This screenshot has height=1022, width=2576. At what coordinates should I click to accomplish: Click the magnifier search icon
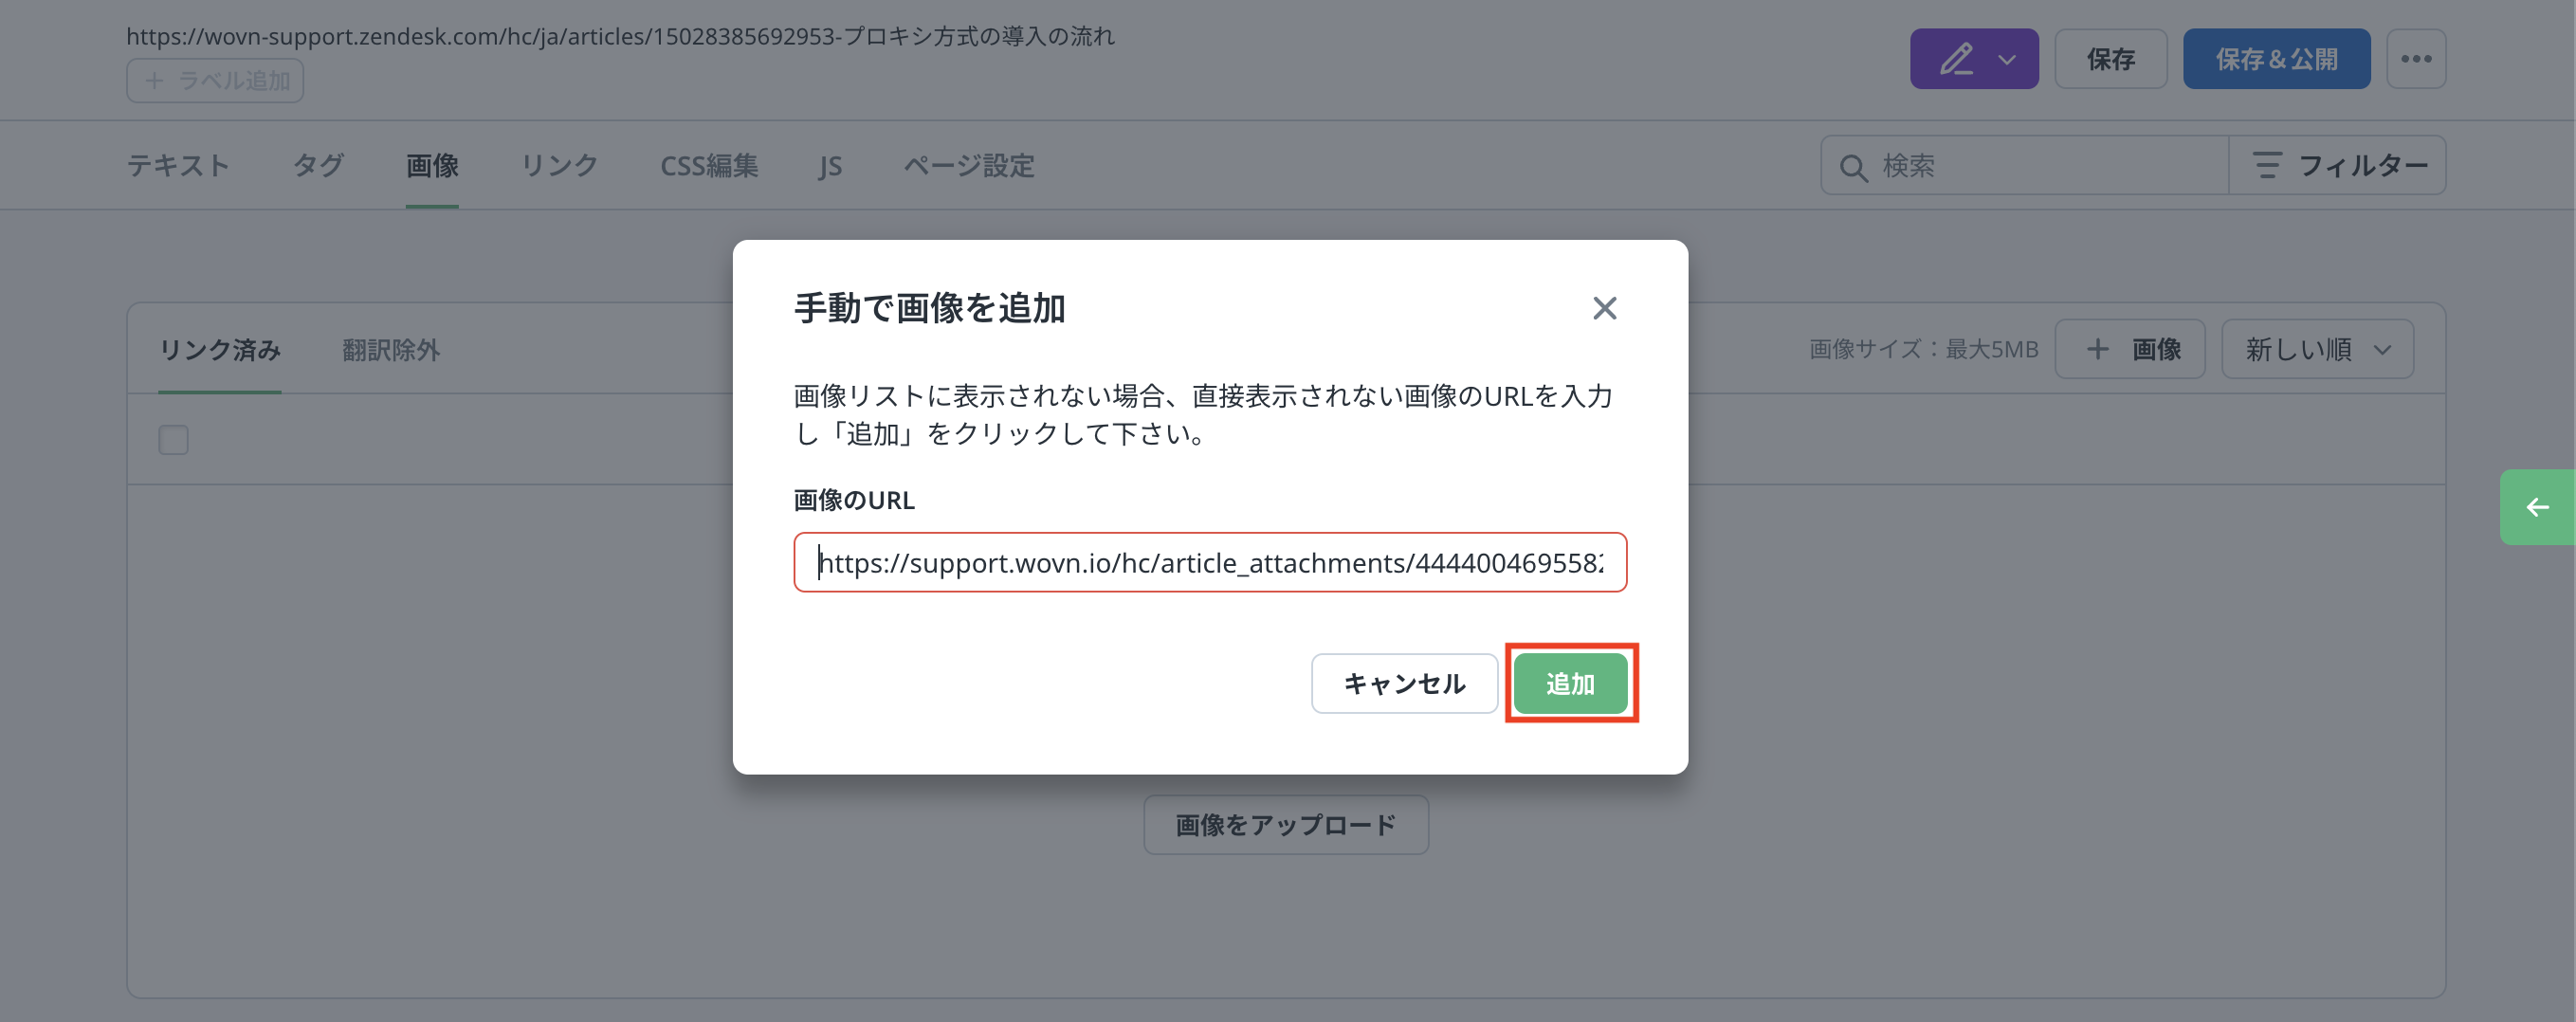point(1852,167)
